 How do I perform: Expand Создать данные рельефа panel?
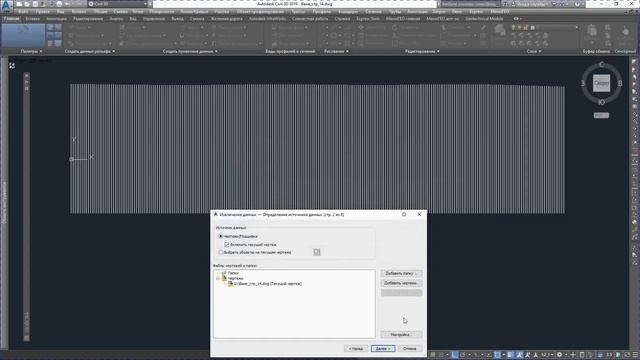89,51
